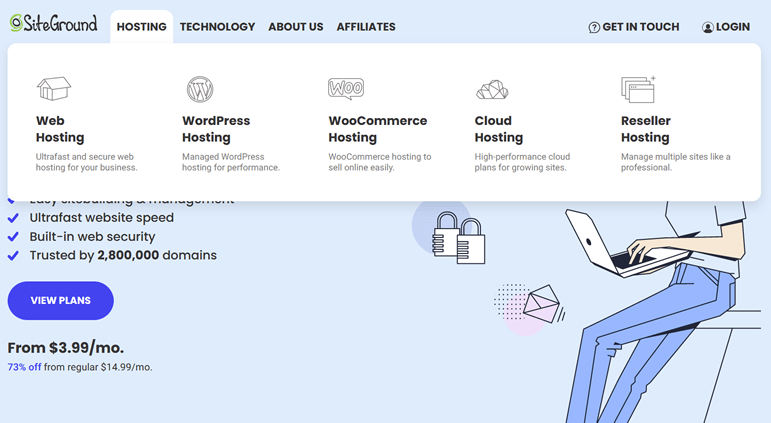771x423 pixels.
Task: Open the Web Hosting house icon
Action: 54,89
